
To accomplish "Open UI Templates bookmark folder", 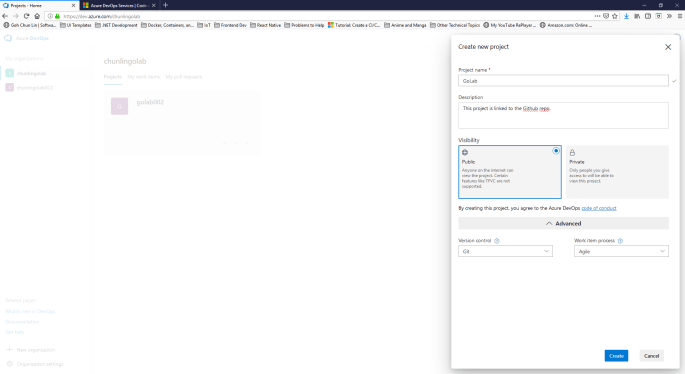I will tap(76, 25).
